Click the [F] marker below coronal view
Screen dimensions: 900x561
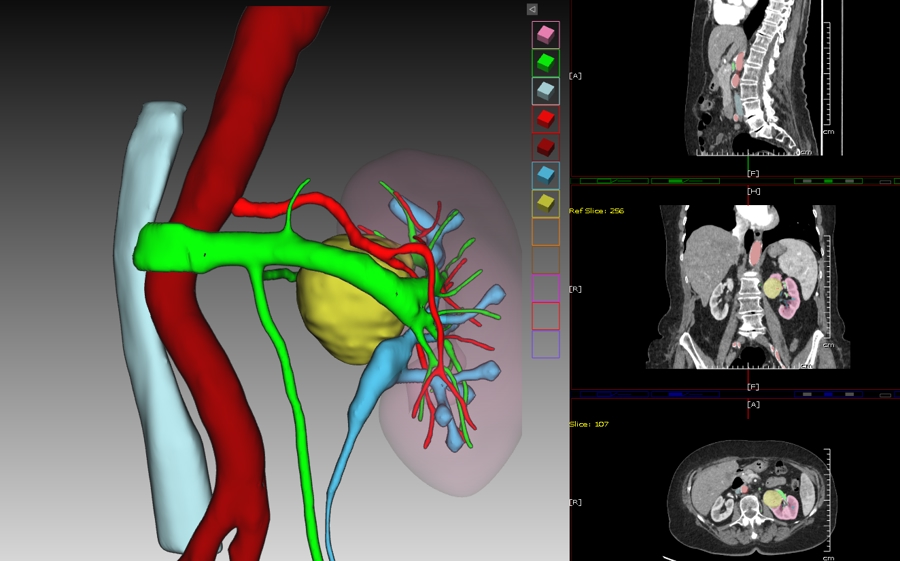point(754,386)
